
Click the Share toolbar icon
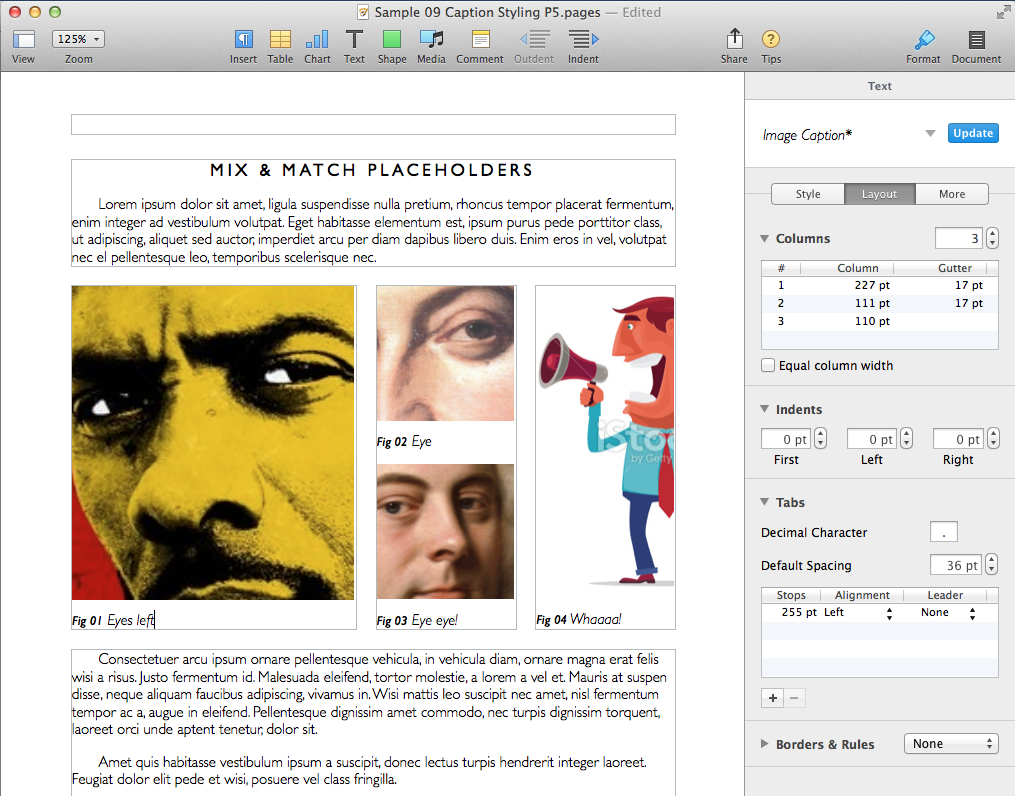point(734,40)
